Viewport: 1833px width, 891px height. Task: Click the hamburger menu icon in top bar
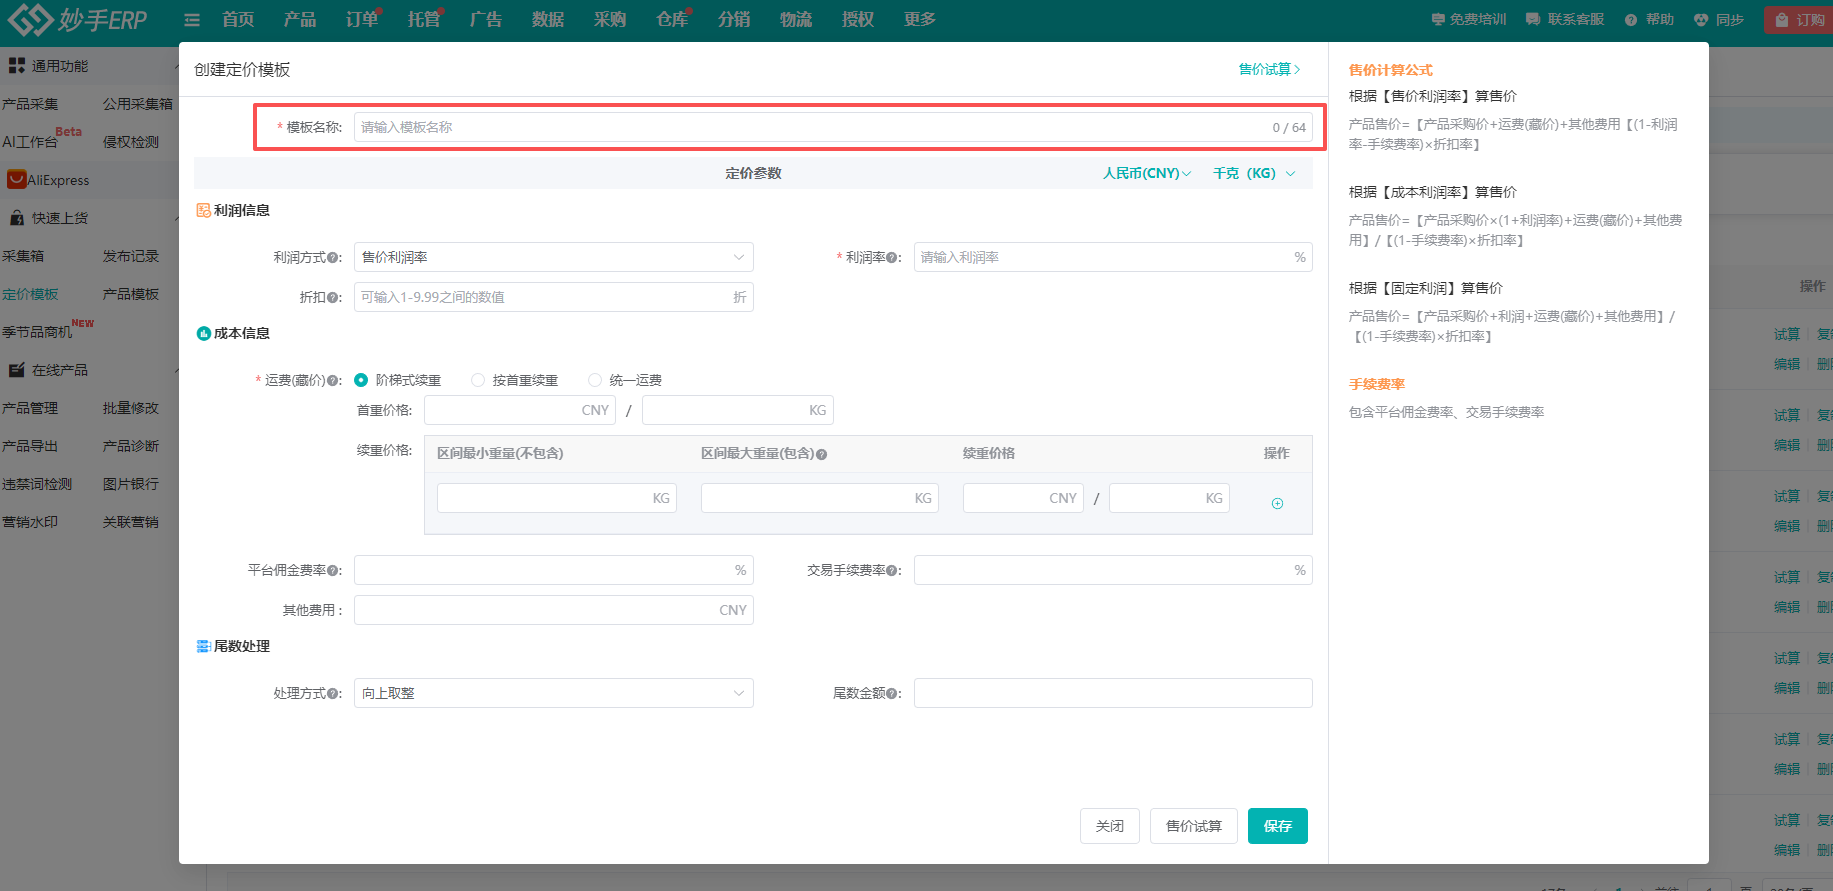point(192,20)
